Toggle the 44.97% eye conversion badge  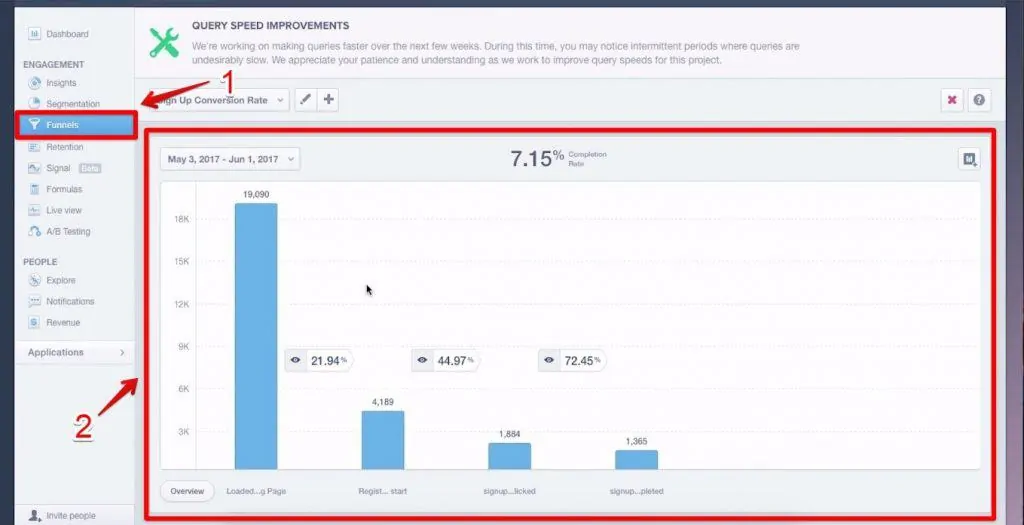click(x=445, y=360)
